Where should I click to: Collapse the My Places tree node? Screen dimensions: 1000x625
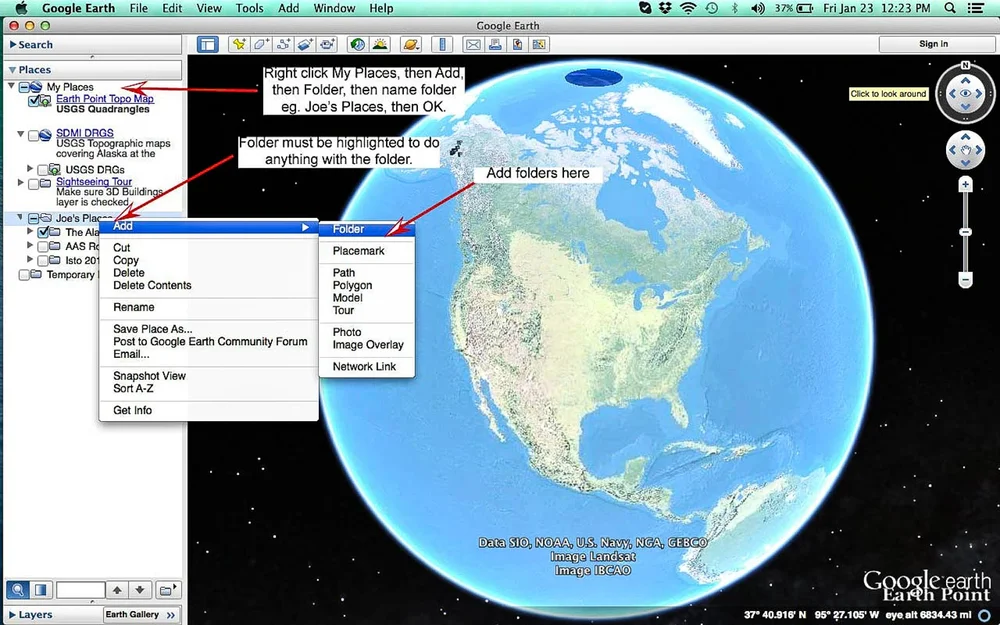pyautogui.click(x=11, y=85)
